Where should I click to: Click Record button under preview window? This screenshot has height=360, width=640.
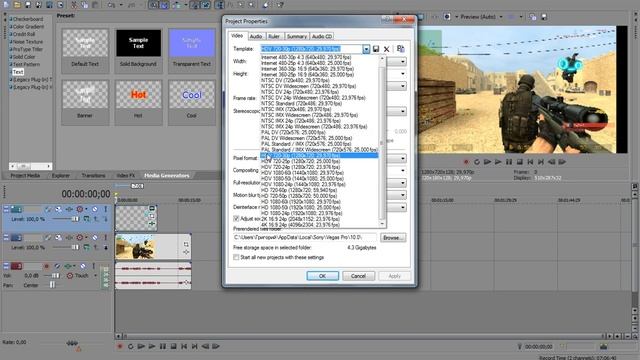[466, 162]
